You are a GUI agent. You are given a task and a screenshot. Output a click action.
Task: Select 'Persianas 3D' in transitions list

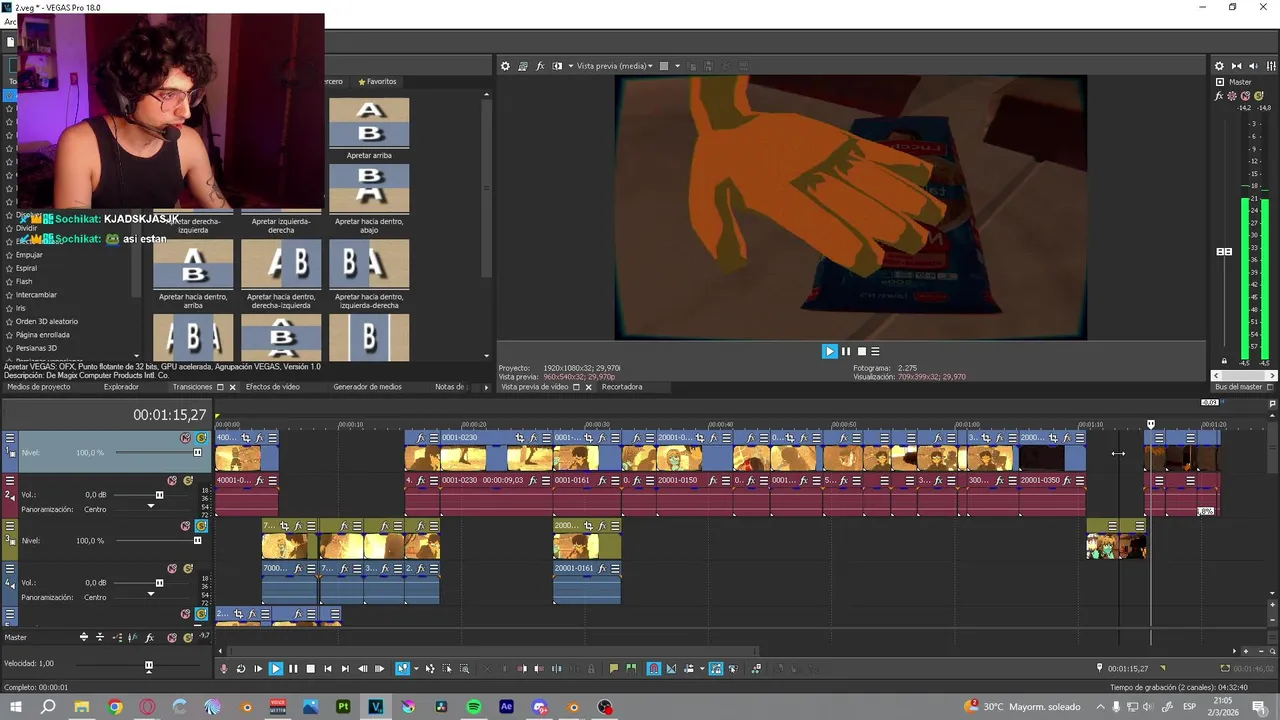pos(36,348)
